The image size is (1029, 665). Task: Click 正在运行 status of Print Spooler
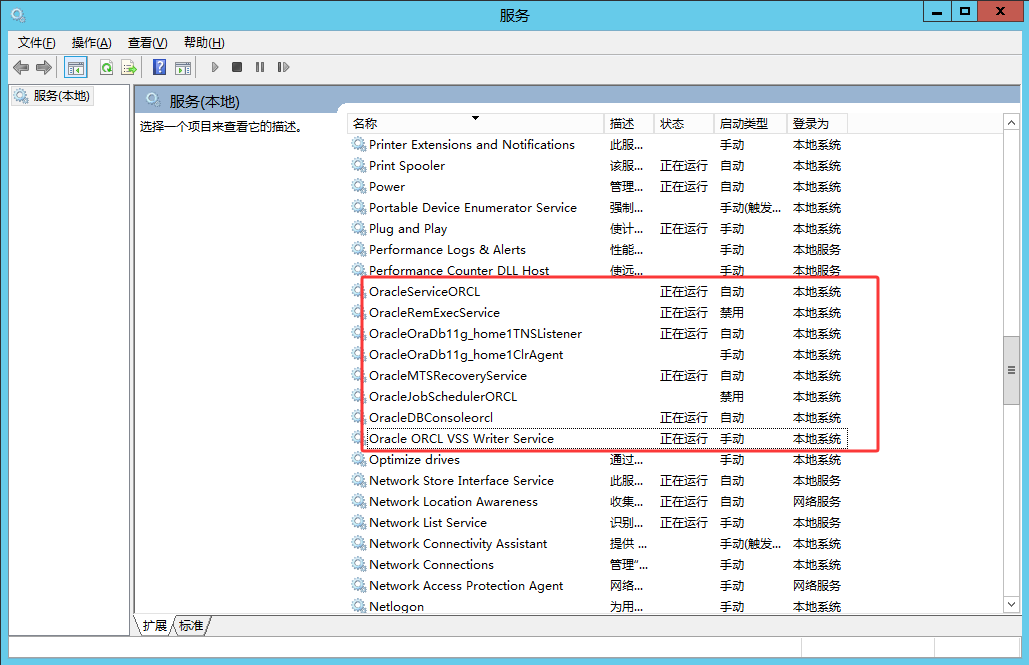(684, 165)
